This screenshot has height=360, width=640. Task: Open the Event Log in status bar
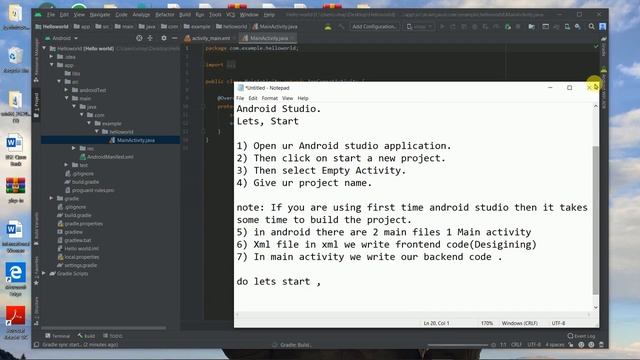click(x=581, y=336)
